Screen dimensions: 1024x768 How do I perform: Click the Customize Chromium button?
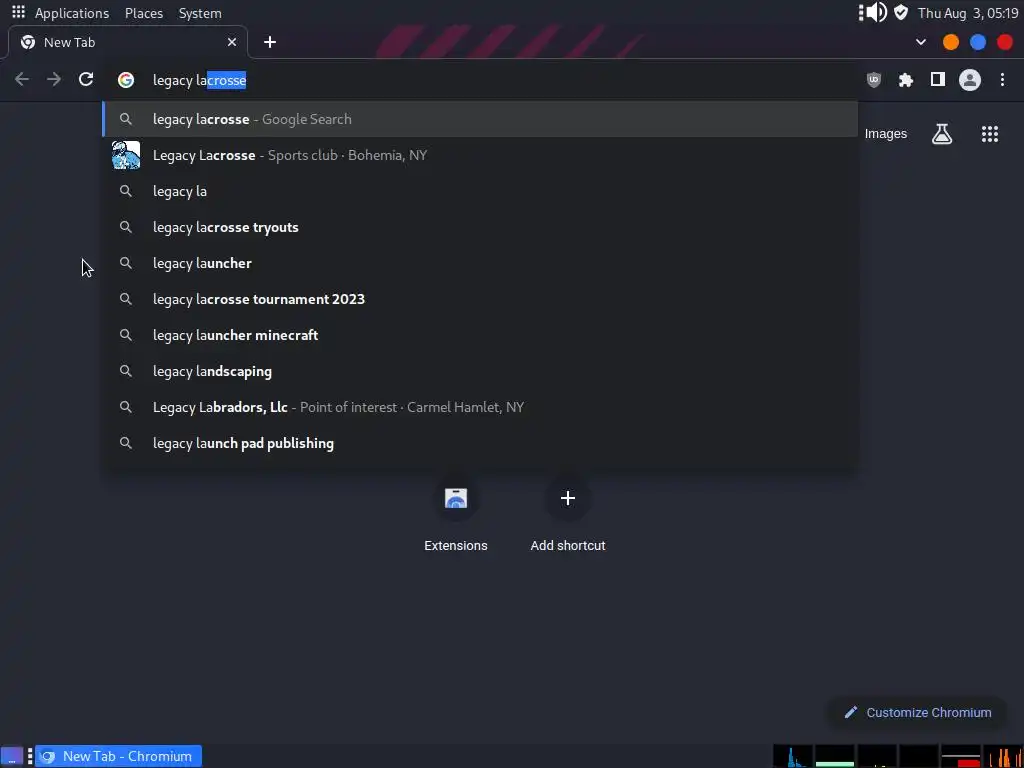[918, 712]
